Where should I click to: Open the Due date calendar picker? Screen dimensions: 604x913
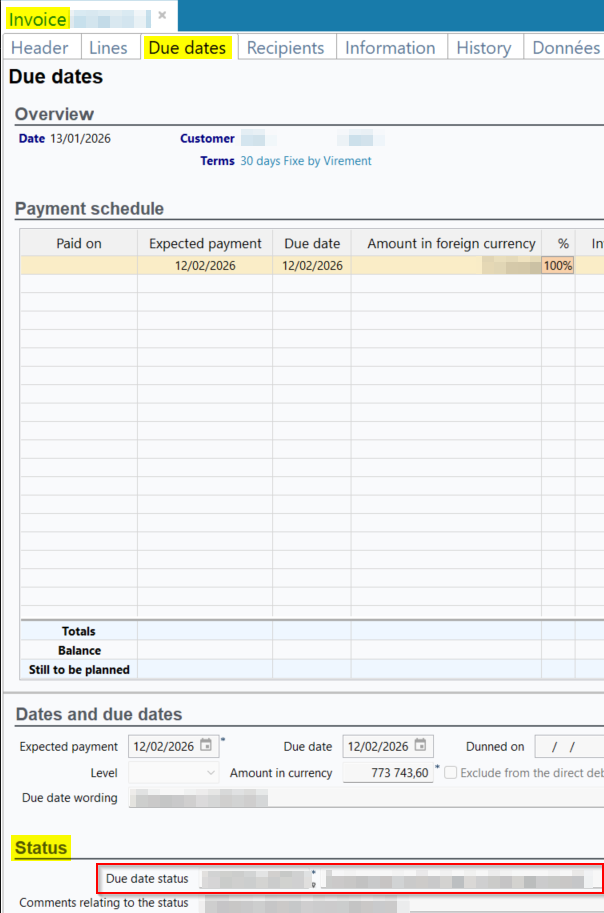pos(421,746)
